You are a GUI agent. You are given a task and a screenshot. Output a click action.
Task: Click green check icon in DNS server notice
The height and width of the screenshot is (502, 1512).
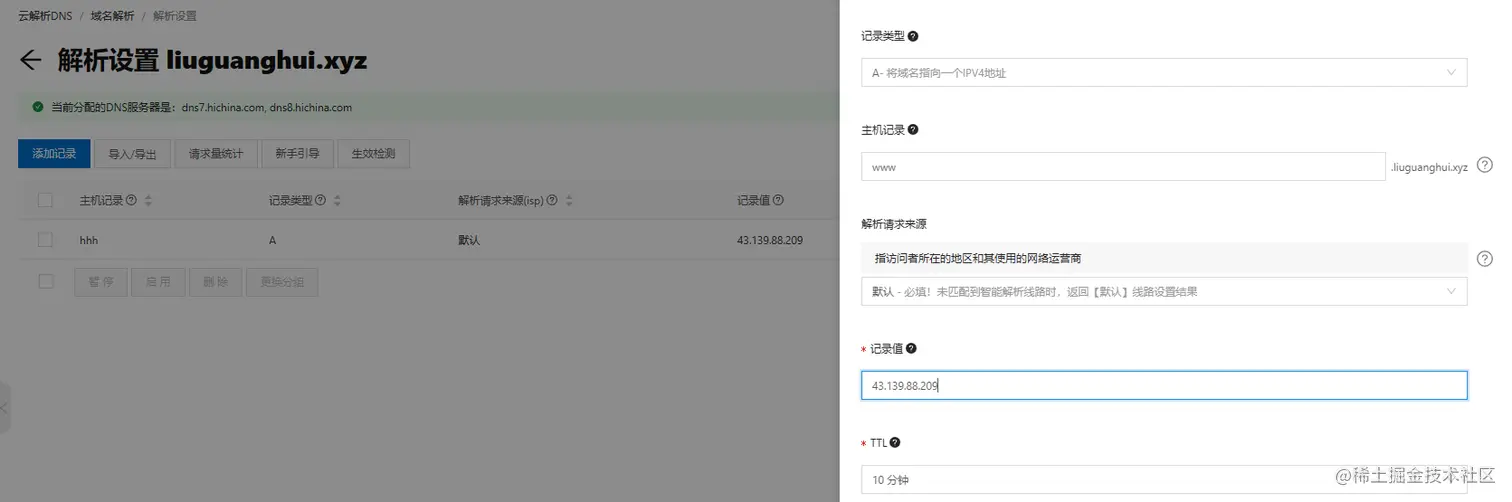pyautogui.click(x=37, y=107)
